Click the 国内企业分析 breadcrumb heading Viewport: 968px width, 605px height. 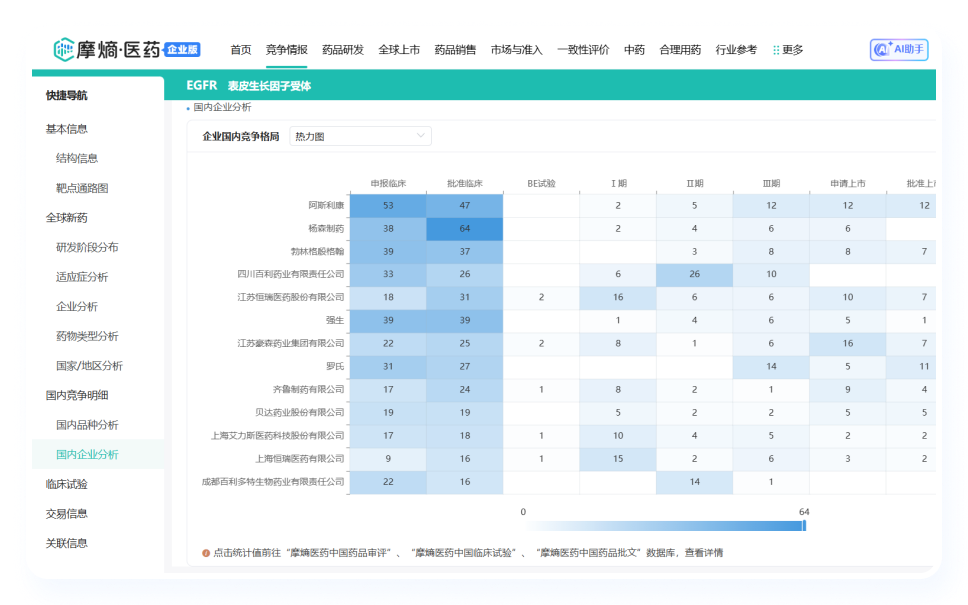(222, 107)
